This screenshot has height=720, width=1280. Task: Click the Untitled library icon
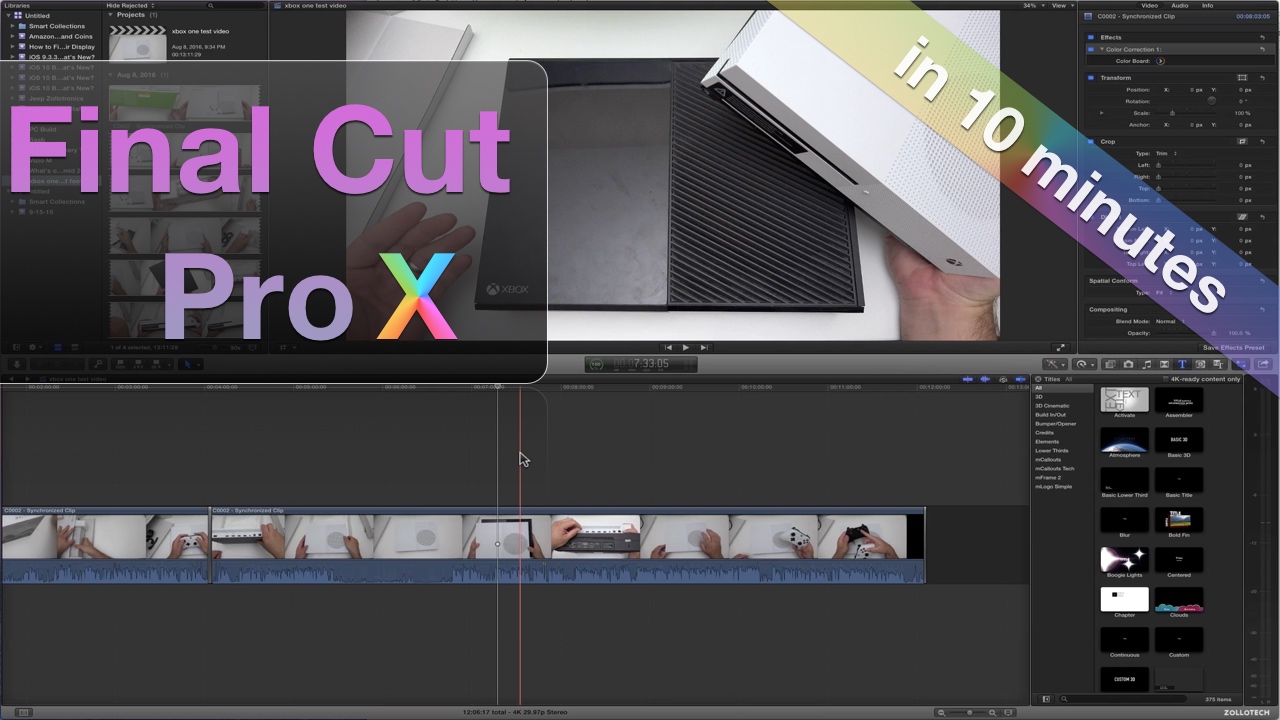18,16
